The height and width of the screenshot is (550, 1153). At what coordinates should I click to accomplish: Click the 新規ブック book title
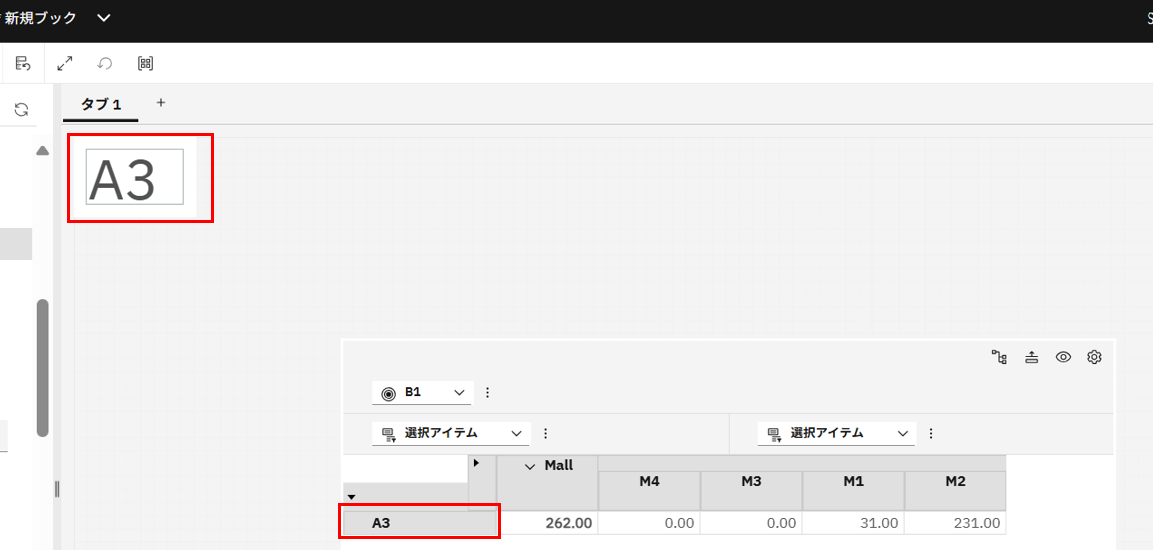pos(40,18)
